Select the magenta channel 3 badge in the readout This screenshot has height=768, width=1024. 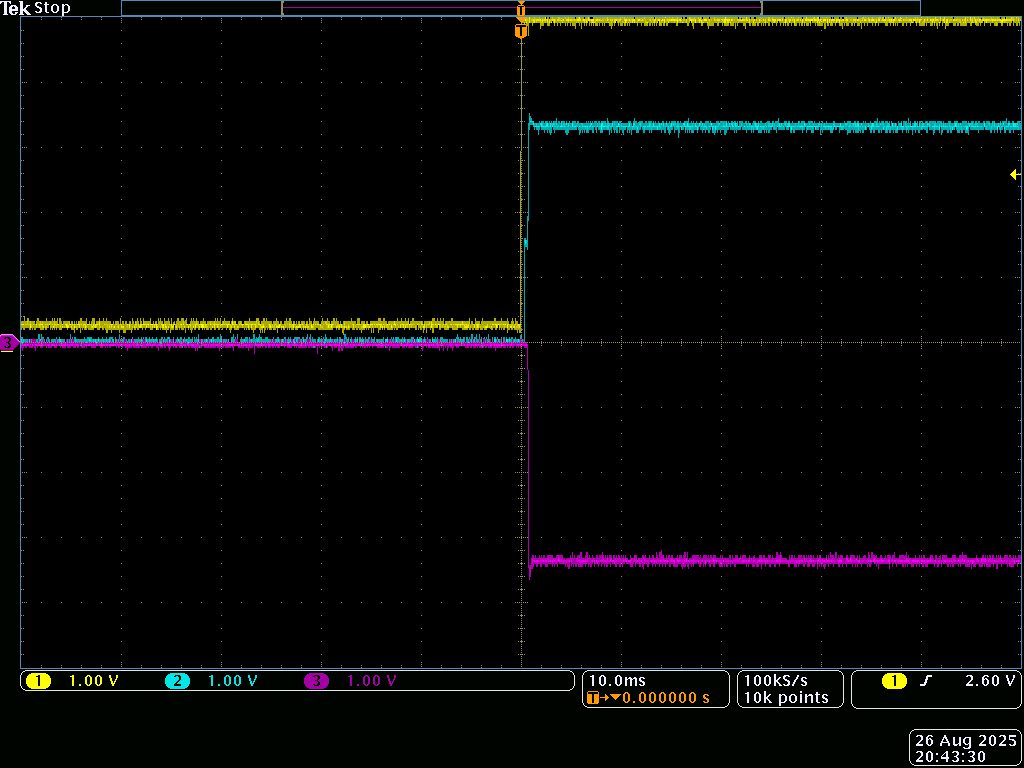pos(317,681)
